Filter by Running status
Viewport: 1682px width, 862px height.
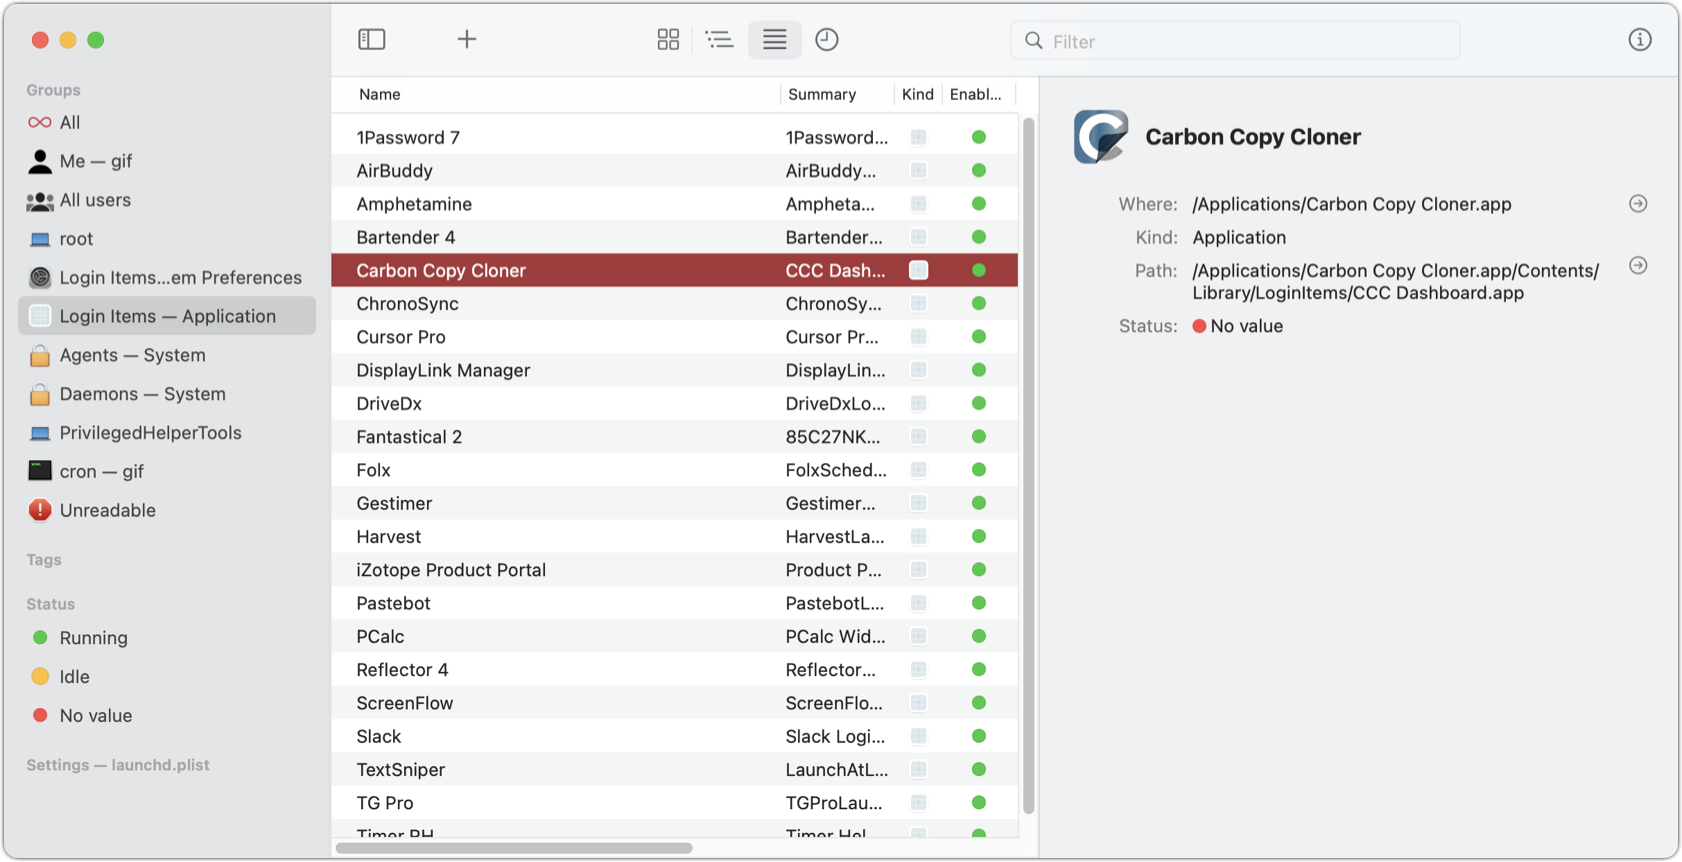point(93,638)
